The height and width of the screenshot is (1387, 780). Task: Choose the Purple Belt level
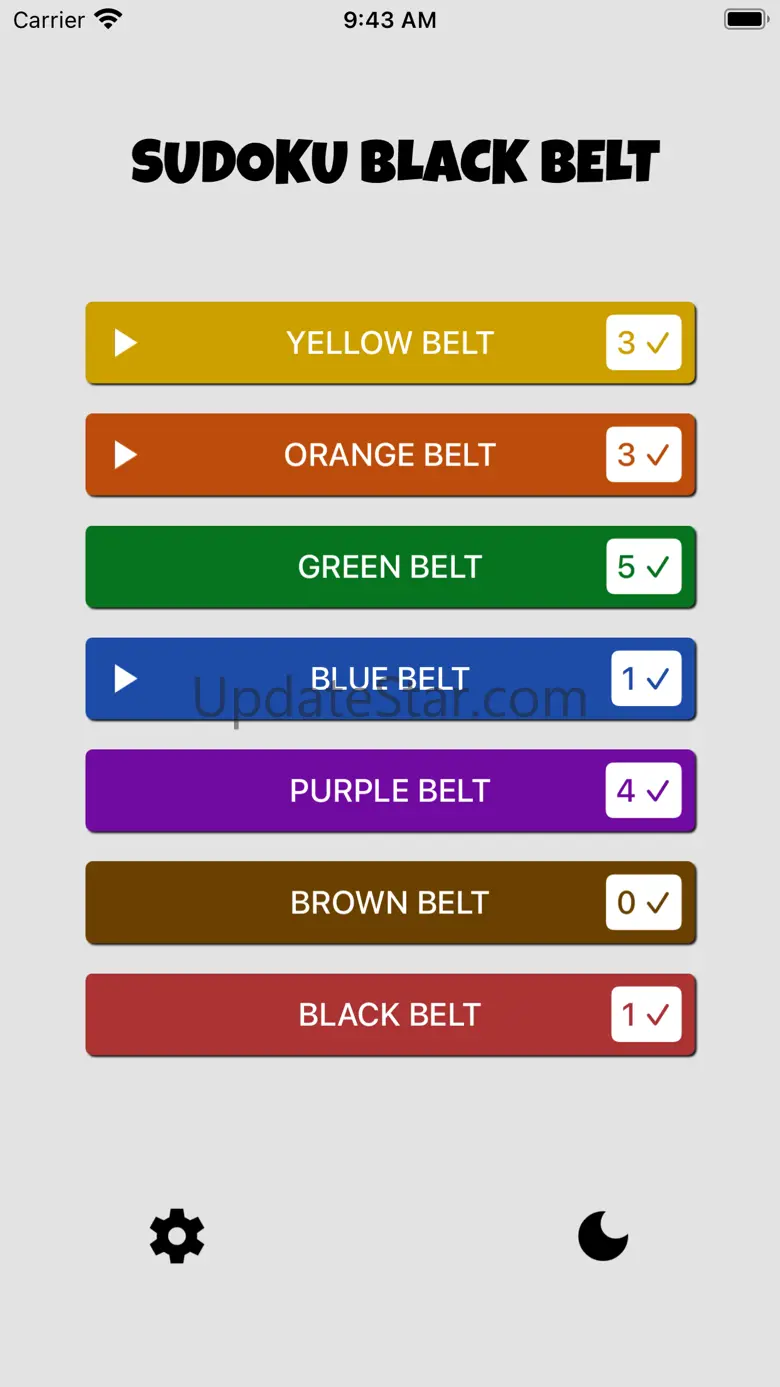tap(390, 791)
